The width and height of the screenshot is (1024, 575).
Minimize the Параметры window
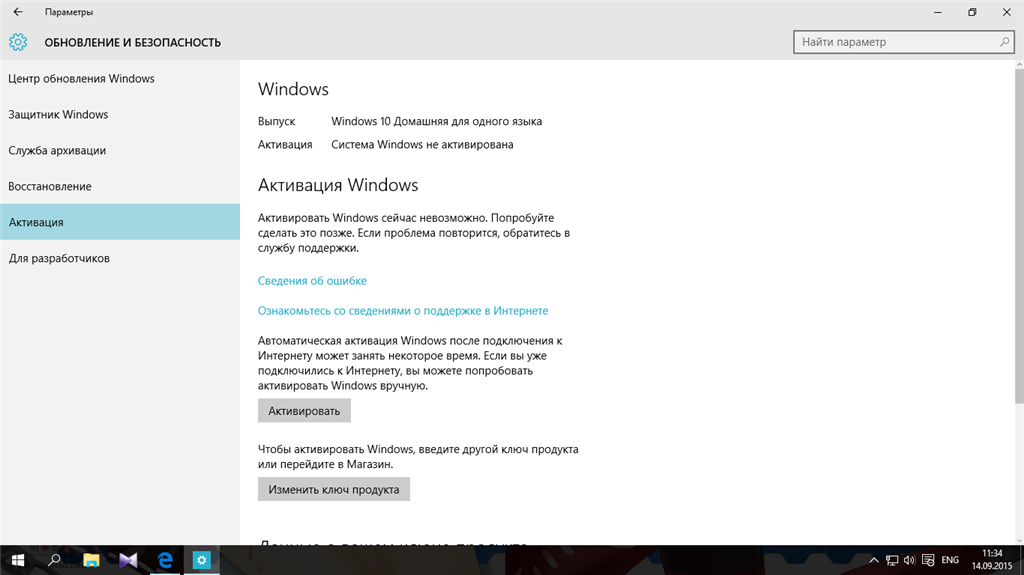pos(938,12)
